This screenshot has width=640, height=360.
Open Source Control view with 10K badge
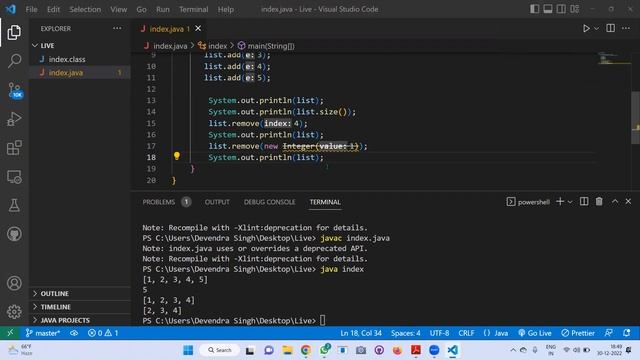pos(15,90)
